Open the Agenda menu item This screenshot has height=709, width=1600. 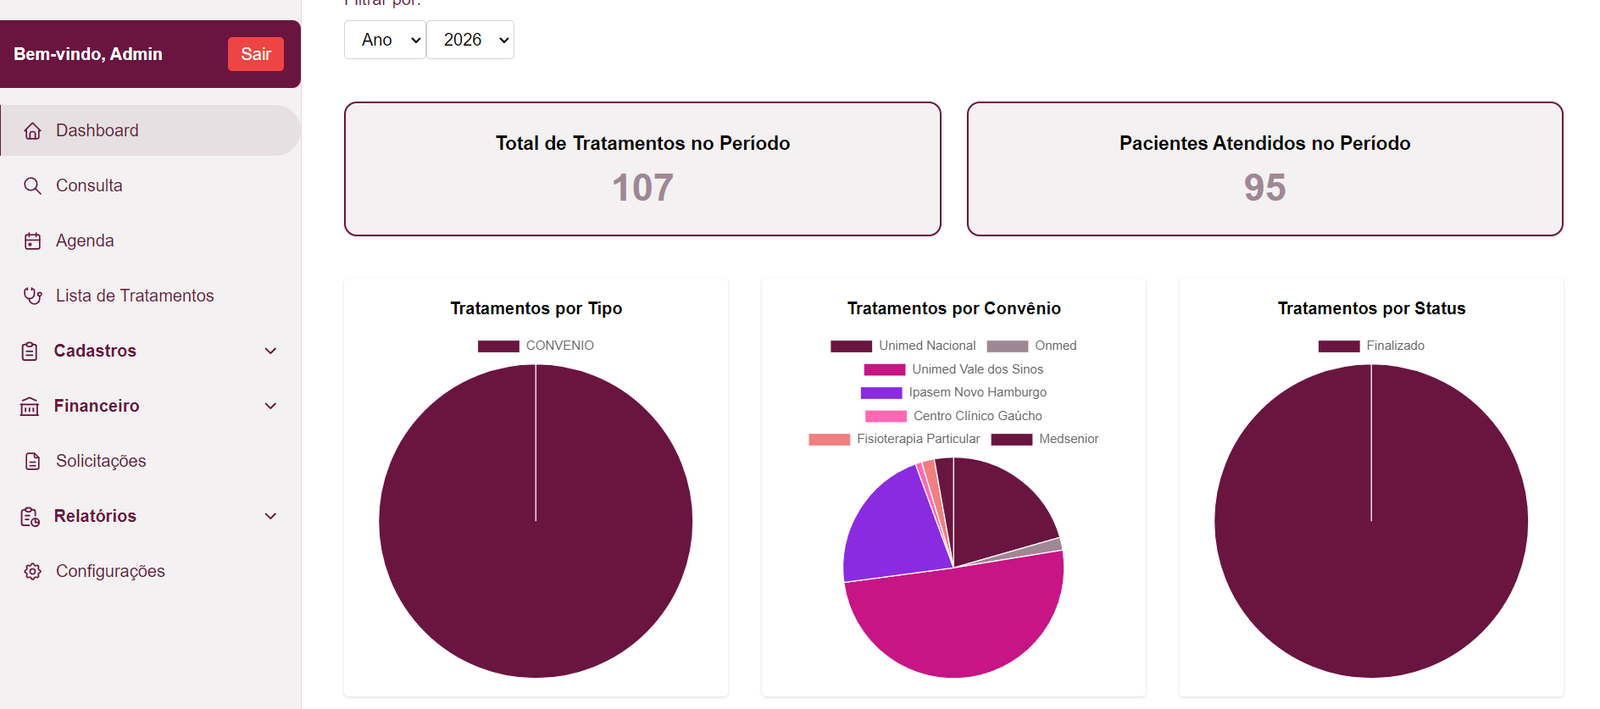[x=85, y=241]
